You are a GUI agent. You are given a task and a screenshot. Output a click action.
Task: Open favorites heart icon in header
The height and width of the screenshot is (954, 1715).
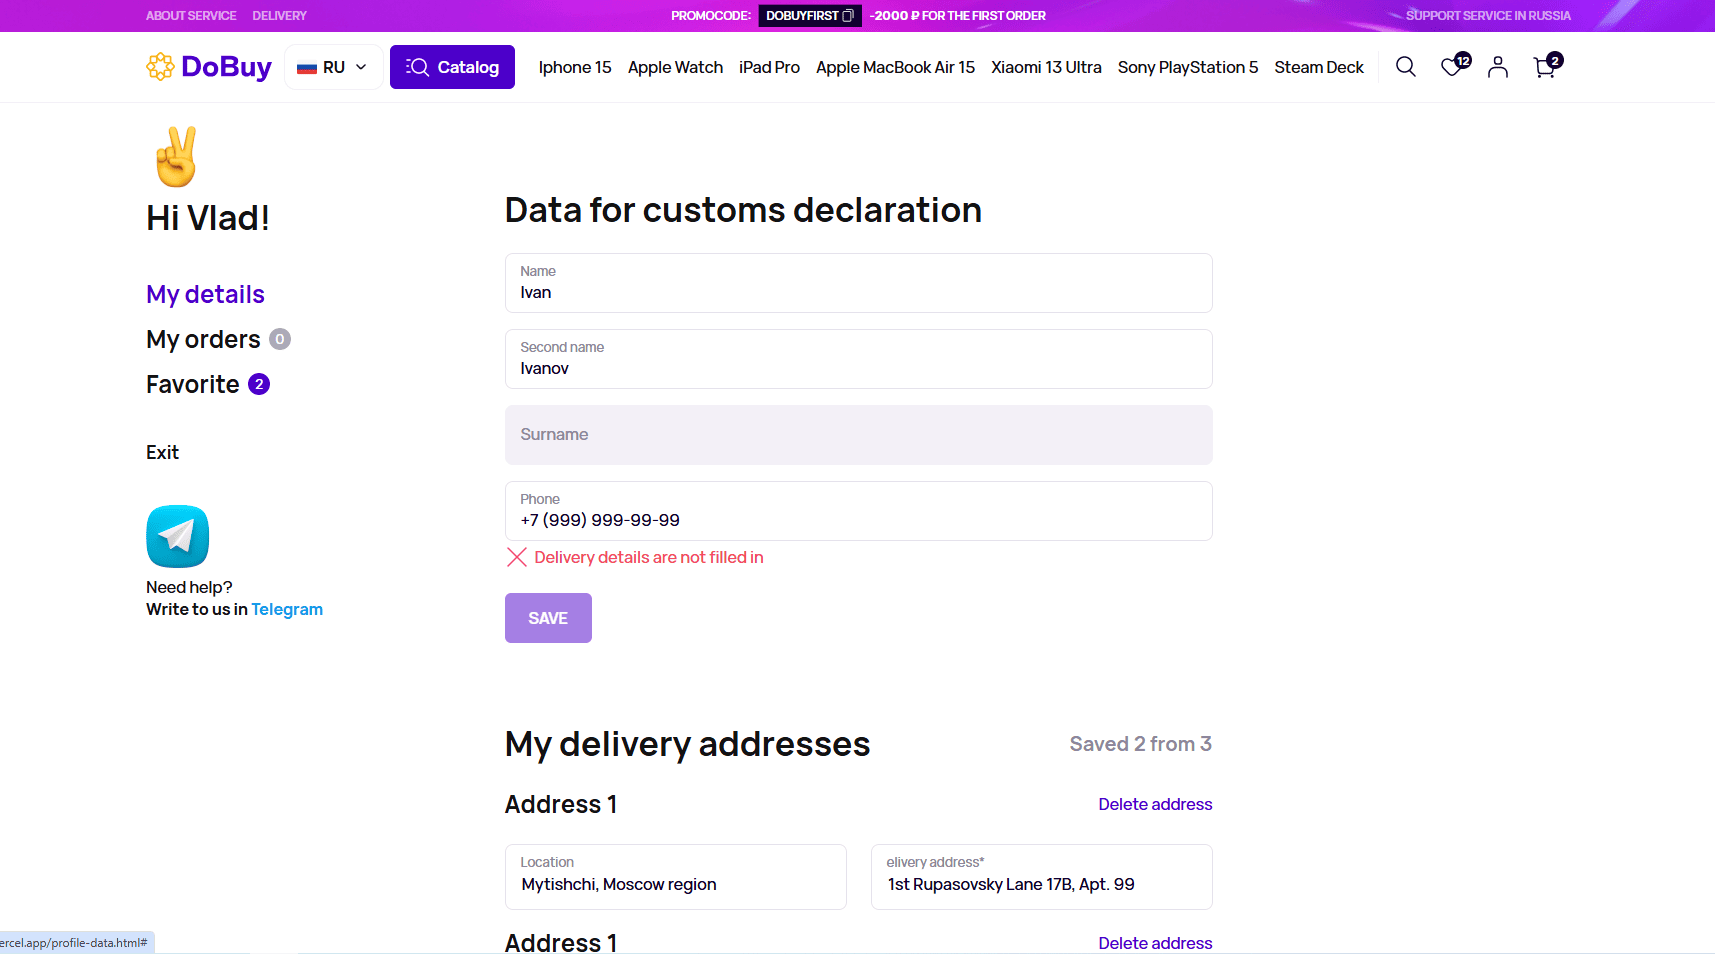[1451, 67]
